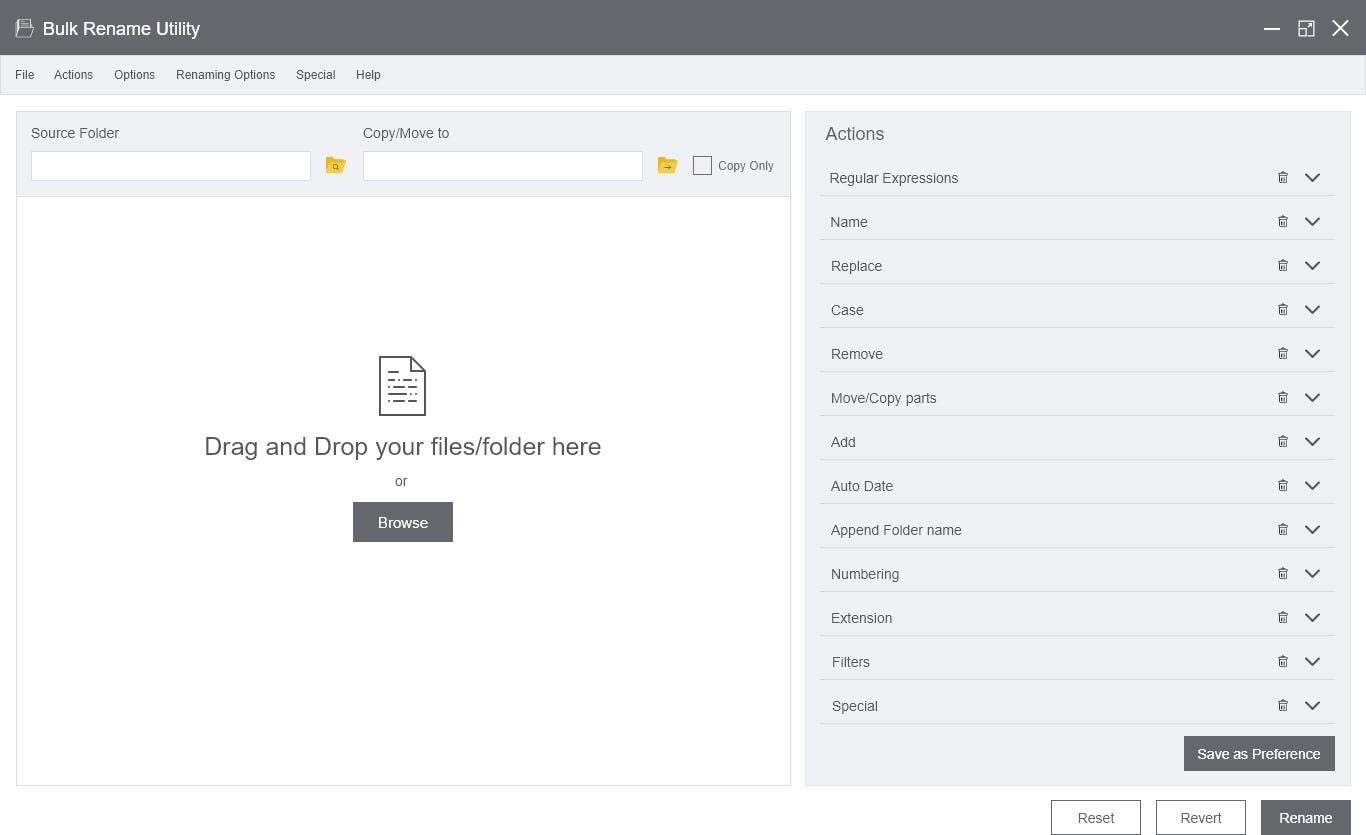Click the Revert button

(x=1201, y=817)
